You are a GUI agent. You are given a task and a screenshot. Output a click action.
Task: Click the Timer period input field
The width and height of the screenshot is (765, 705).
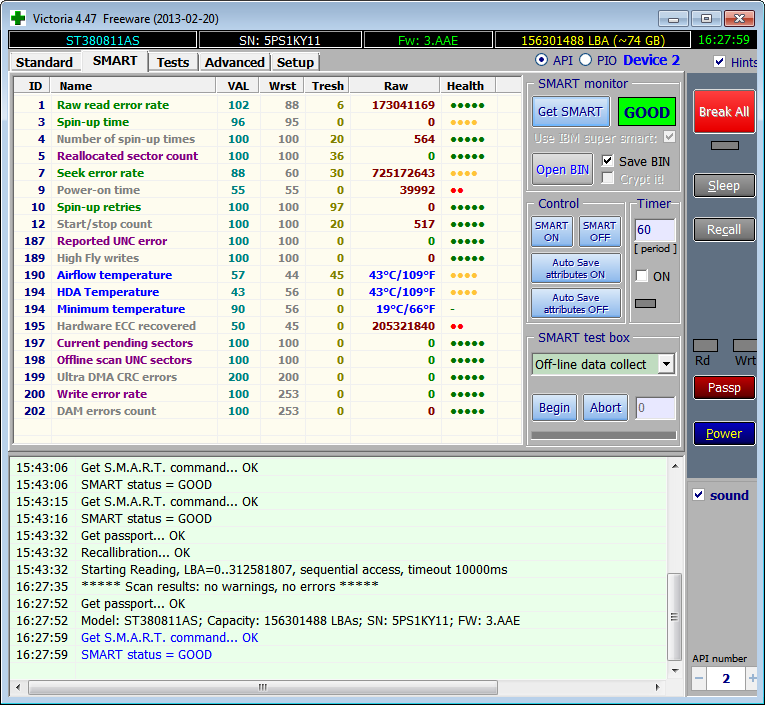pyautogui.click(x=655, y=229)
